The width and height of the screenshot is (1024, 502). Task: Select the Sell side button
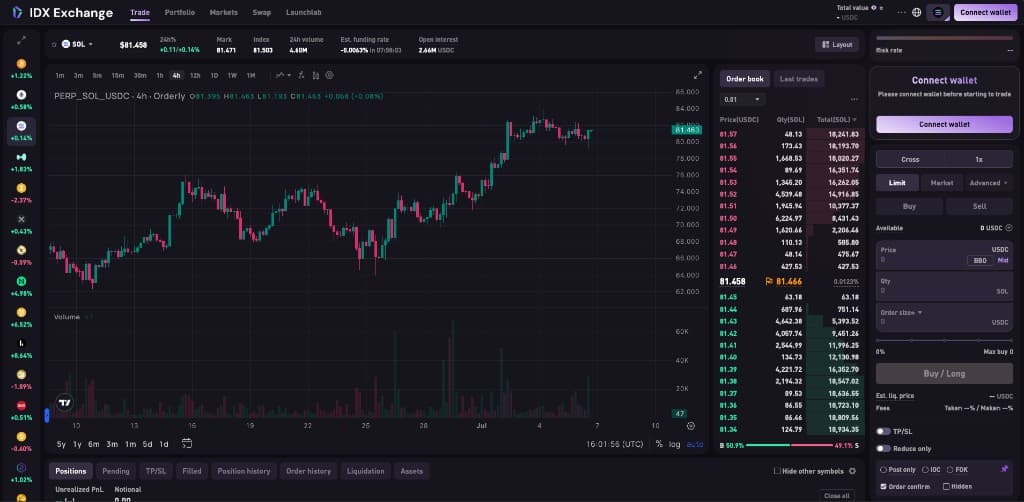pyautogui.click(x=980, y=206)
